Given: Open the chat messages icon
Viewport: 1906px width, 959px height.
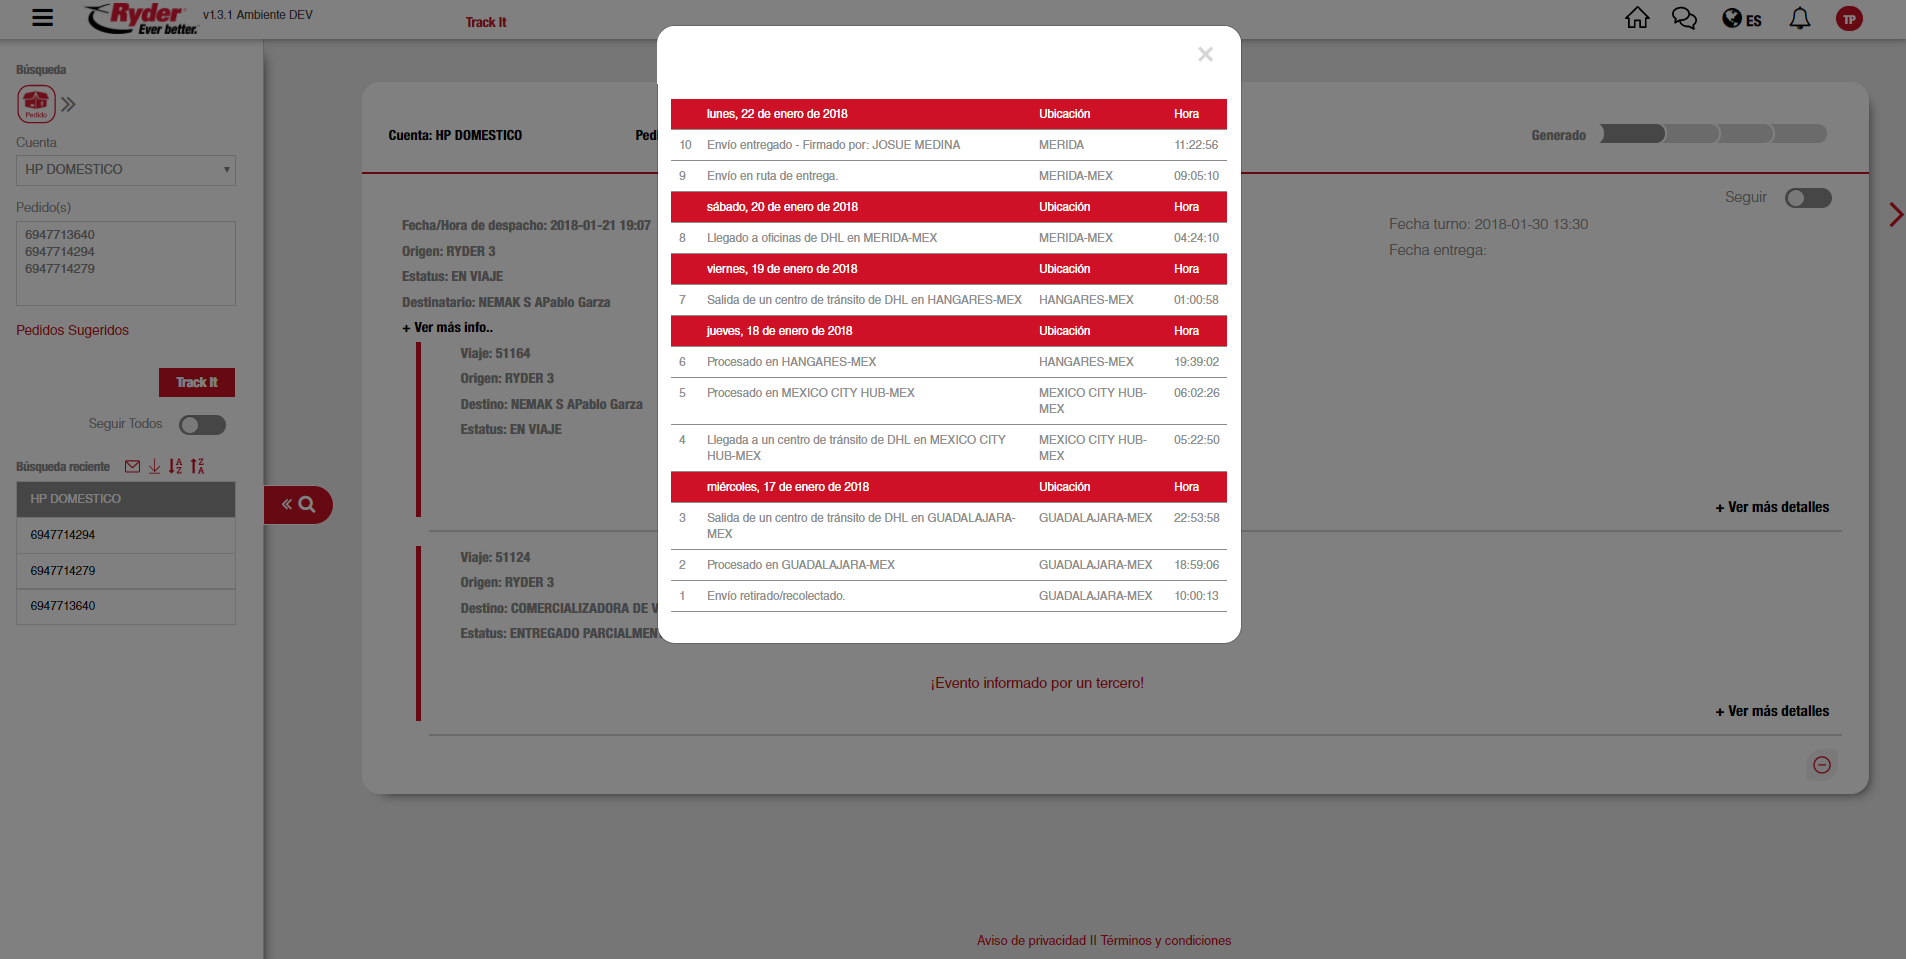Looking at the screenshot, I should 1684,18.
